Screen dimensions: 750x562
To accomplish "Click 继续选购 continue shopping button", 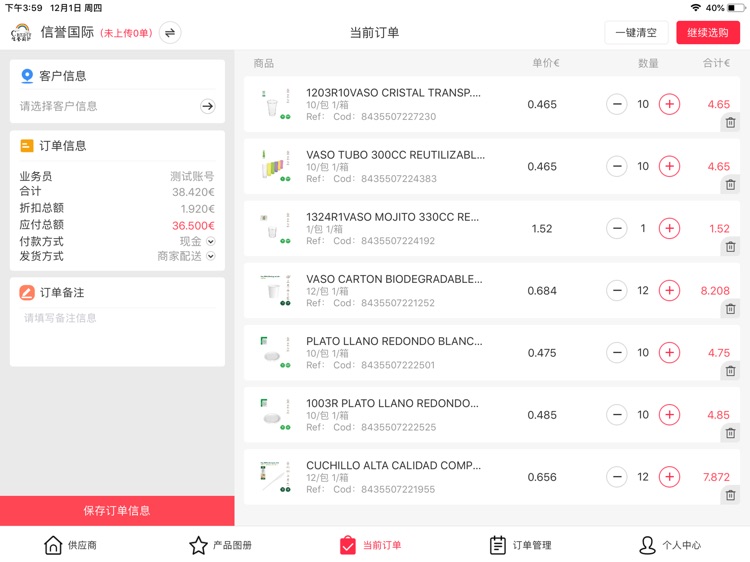I will point(708,33).
